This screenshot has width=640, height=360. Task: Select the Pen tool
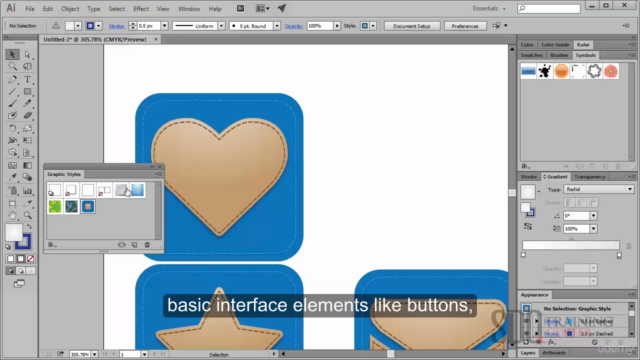coord(12,80)
